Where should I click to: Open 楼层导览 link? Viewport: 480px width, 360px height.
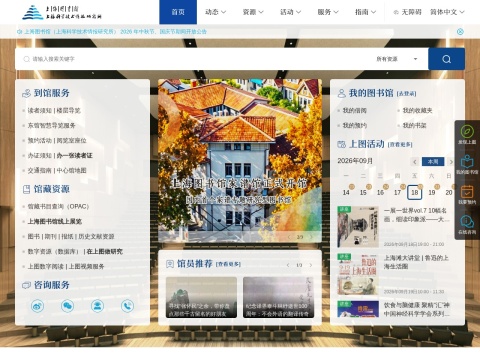pos(68,110)
